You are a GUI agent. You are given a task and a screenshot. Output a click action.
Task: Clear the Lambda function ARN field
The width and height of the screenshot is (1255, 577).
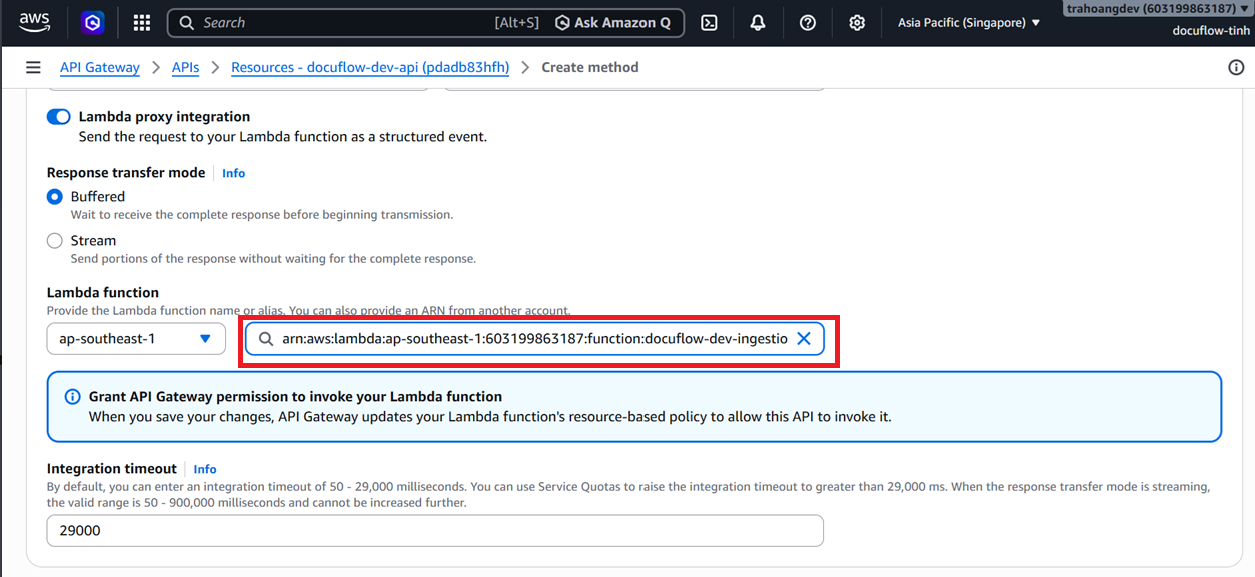[803, 338]
